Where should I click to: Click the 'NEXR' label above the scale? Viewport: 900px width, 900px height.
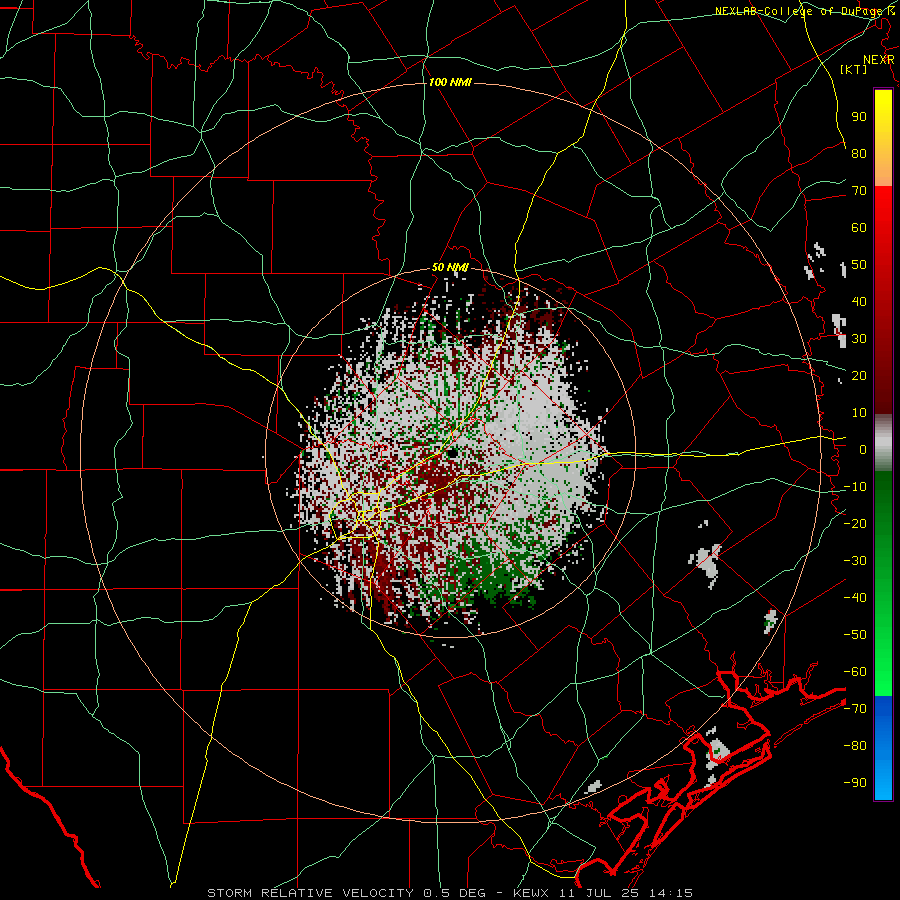pyautogui.click(x=878, y=60)
